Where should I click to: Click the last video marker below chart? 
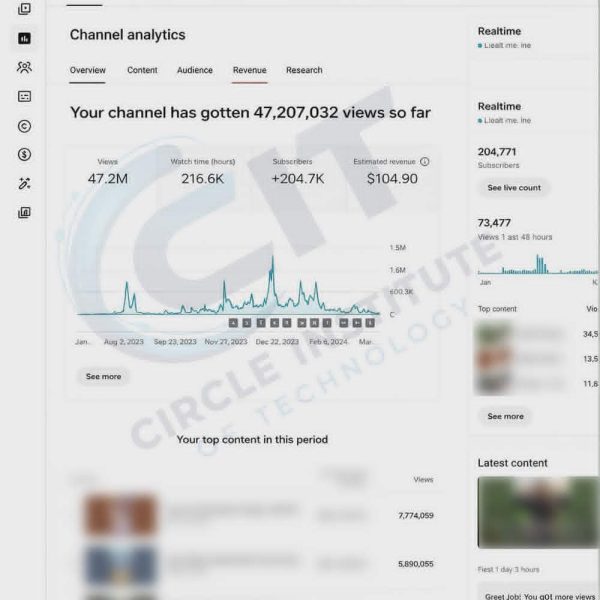(370, 323)
